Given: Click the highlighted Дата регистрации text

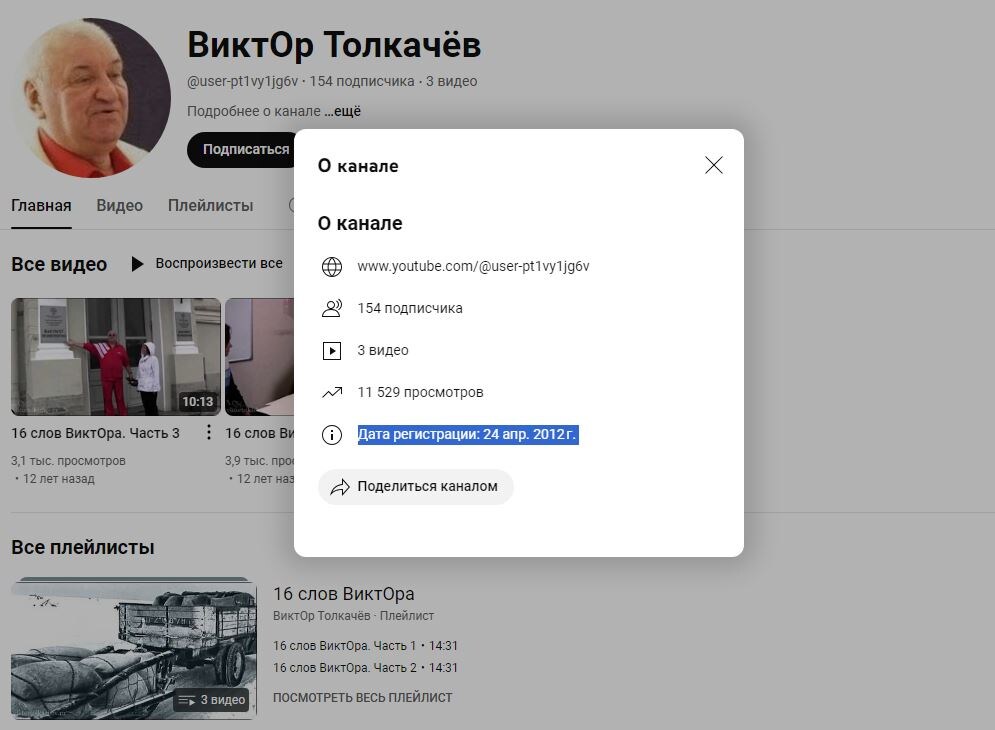Looking at the screenshot, I should pos(468,435).
